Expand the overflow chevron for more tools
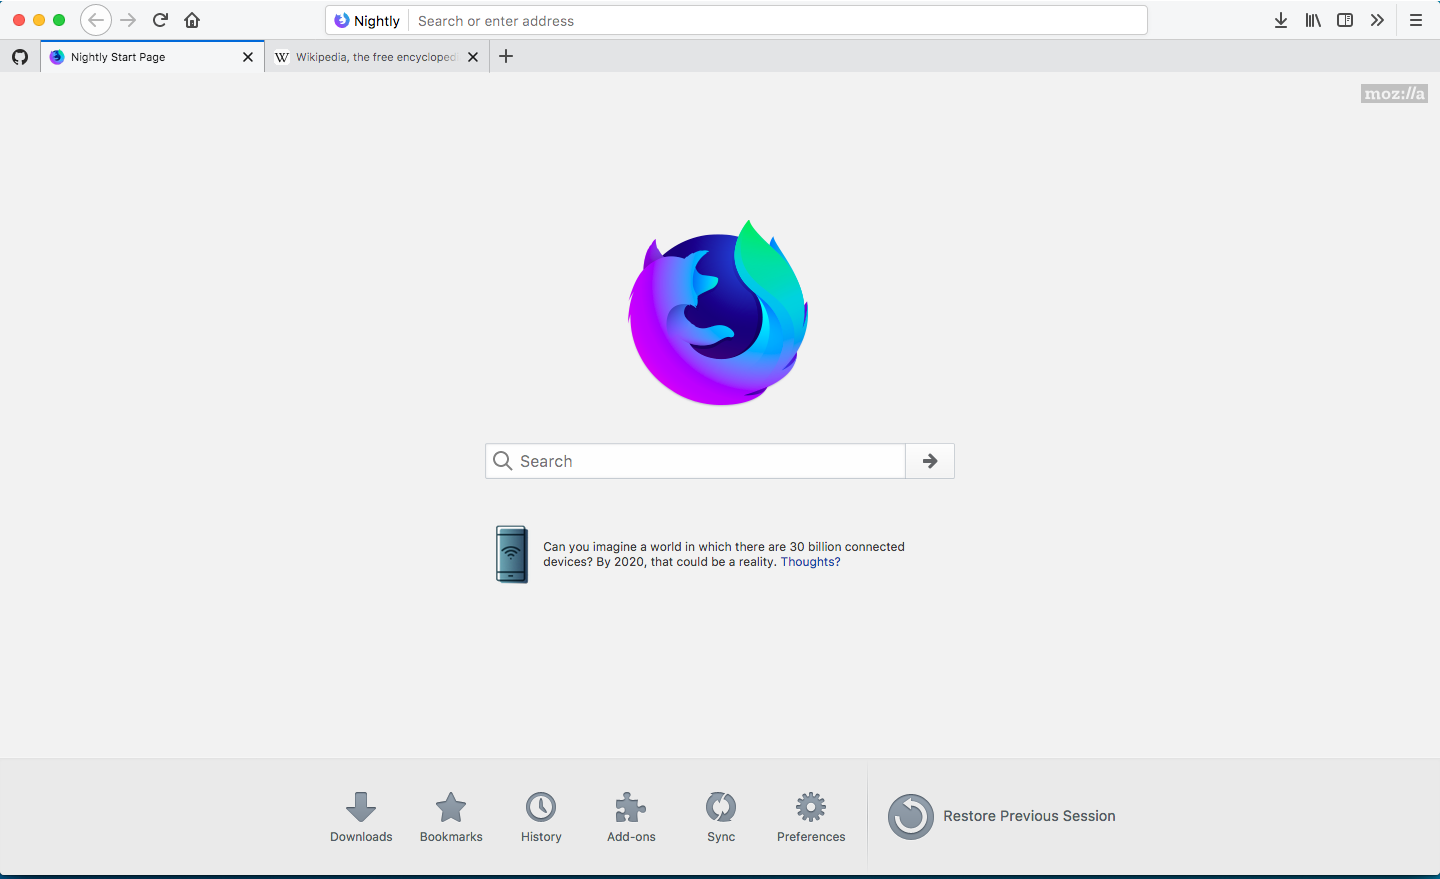This screenshot has width=1440, height=879. click(x=1377, y=20)
